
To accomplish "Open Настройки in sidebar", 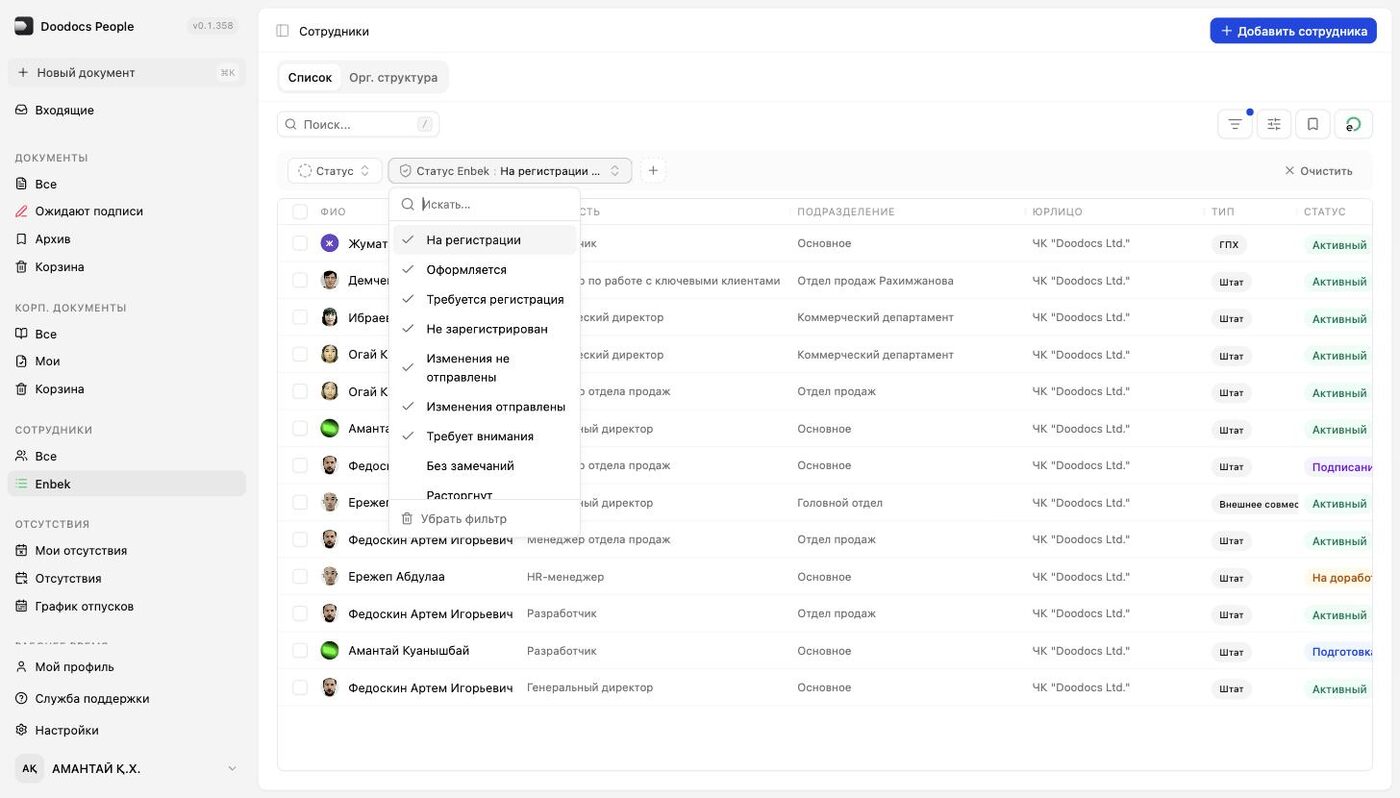I will point(126,730).
